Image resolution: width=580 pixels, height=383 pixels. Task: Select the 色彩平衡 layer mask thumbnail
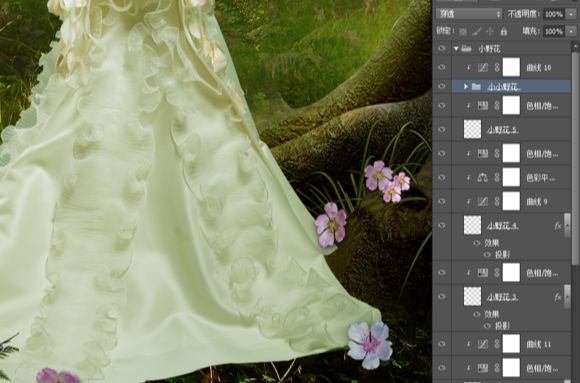point(511,177)
